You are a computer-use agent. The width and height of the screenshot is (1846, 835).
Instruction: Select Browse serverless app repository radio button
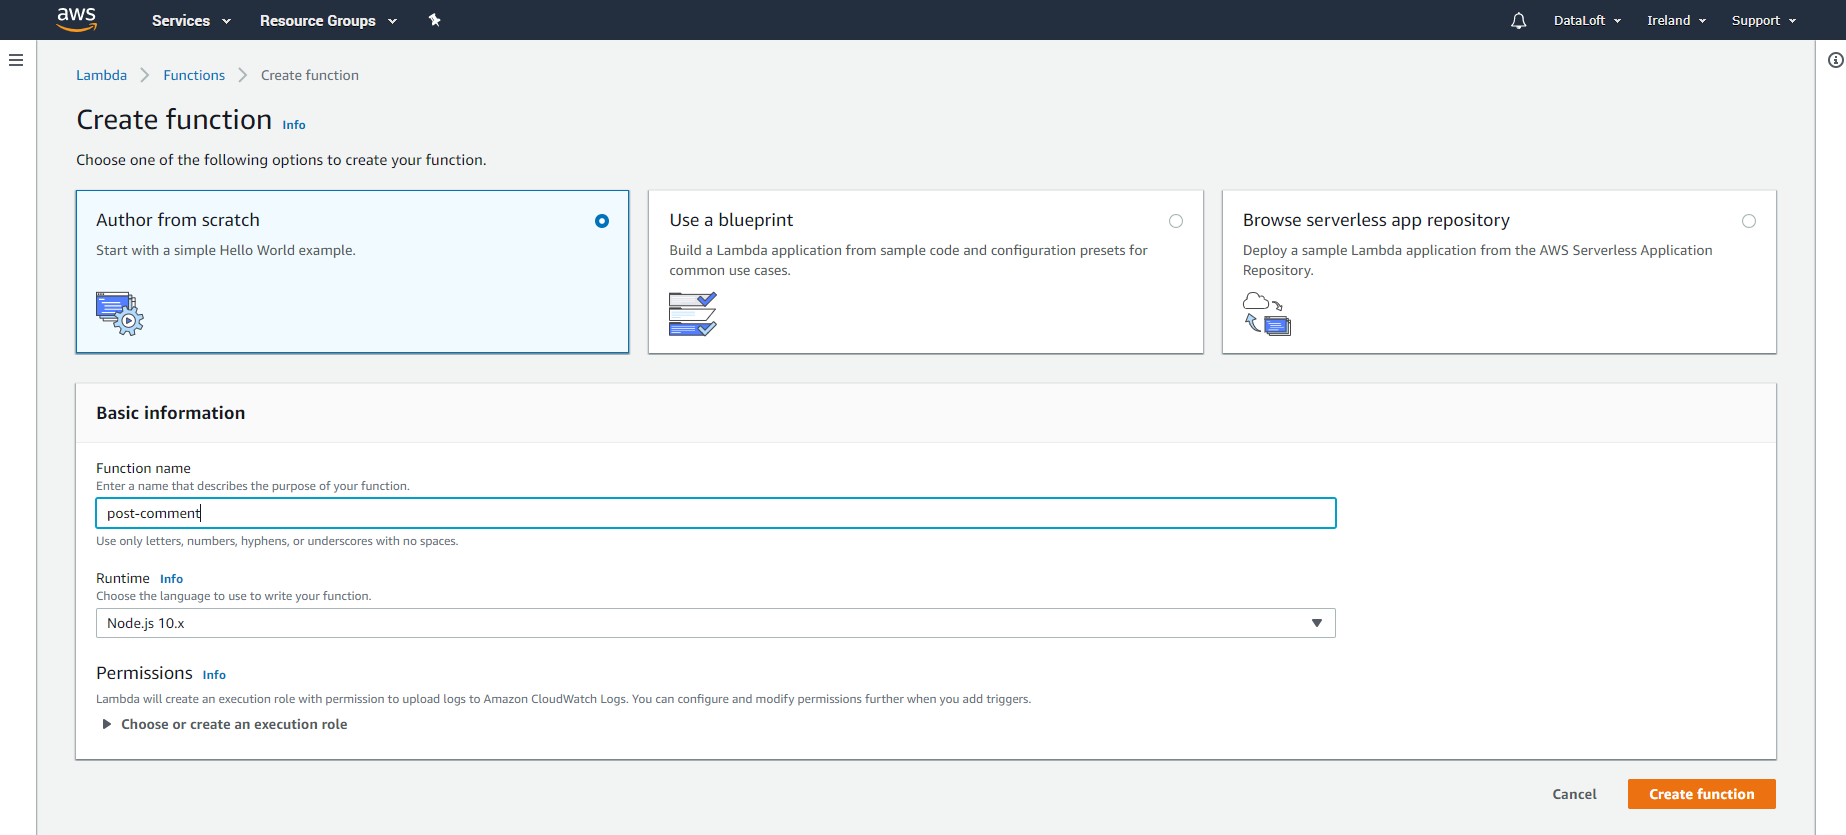pos(1749,221)
